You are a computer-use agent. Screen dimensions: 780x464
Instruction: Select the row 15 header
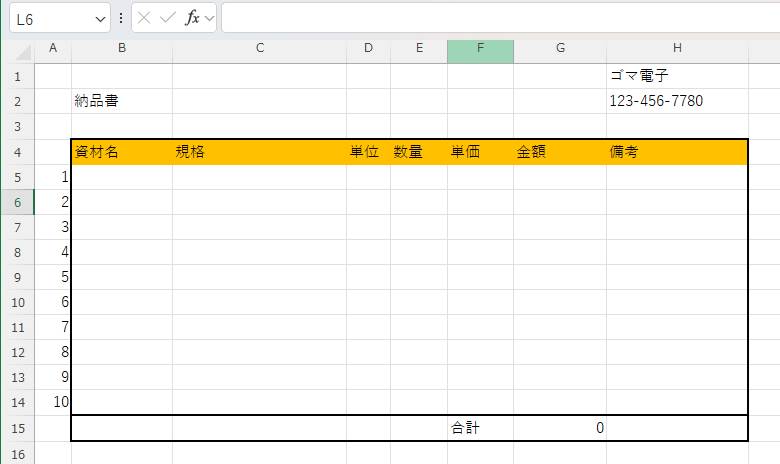point(17,428)
